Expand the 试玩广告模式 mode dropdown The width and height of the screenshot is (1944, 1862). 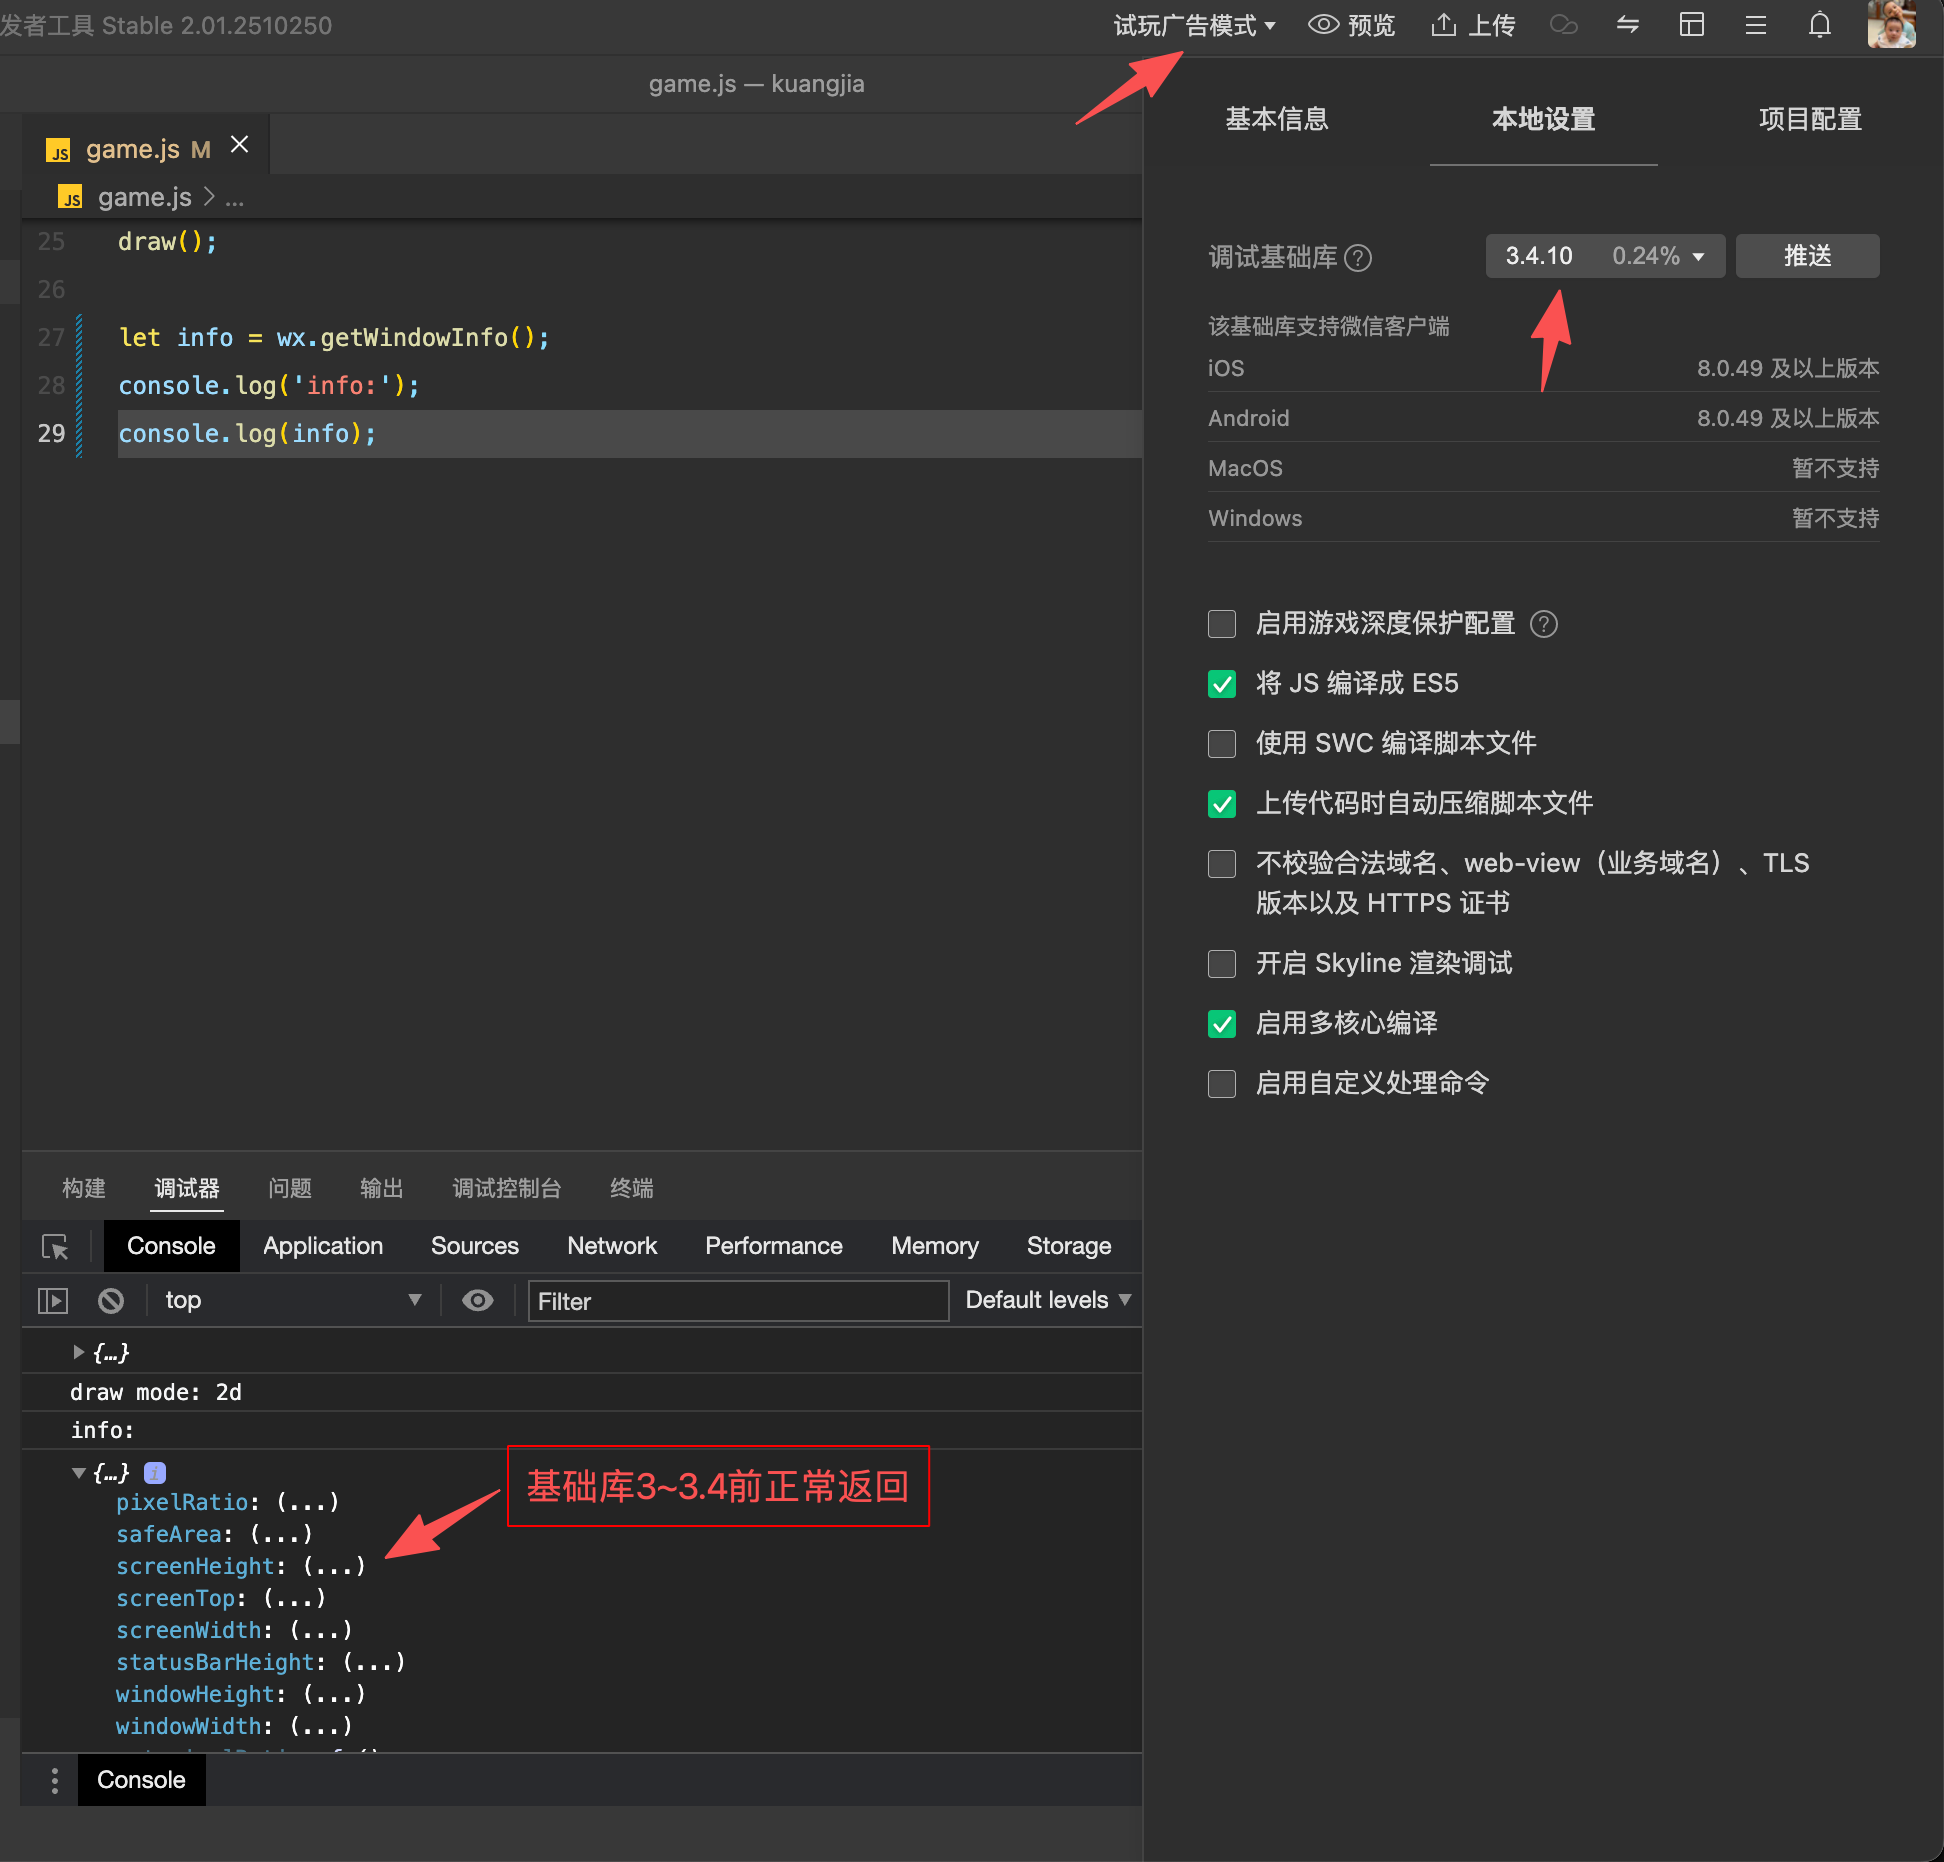pyautogui.click(x=1194, y=26)
